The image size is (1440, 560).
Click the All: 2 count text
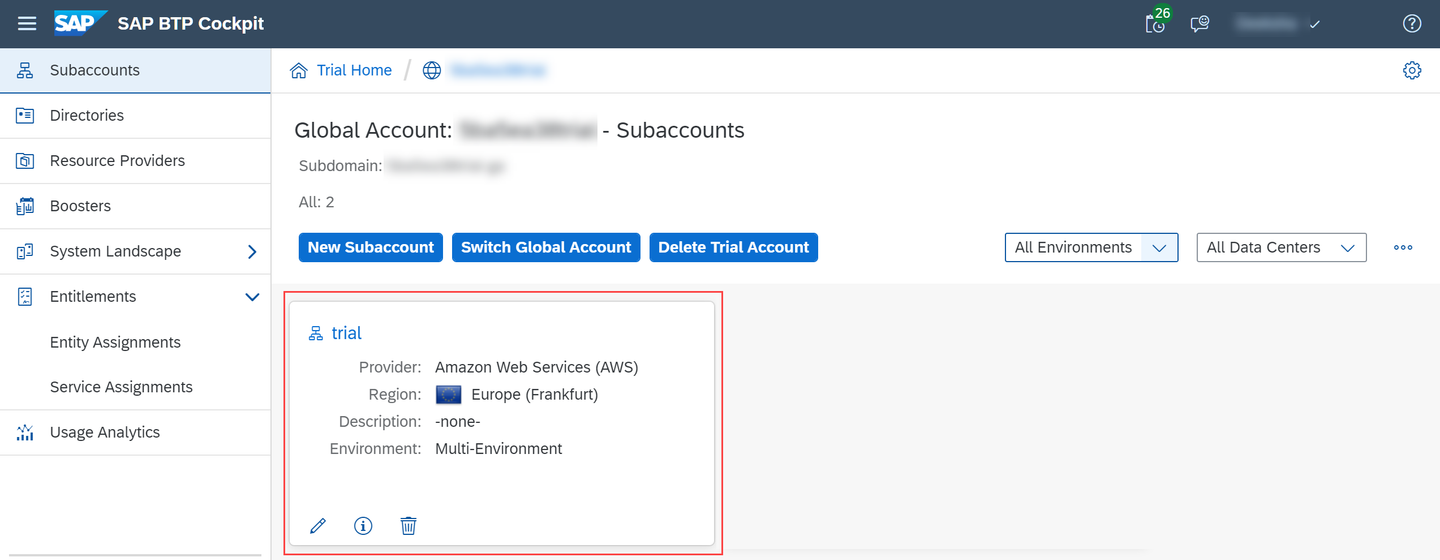pos(316,202)
